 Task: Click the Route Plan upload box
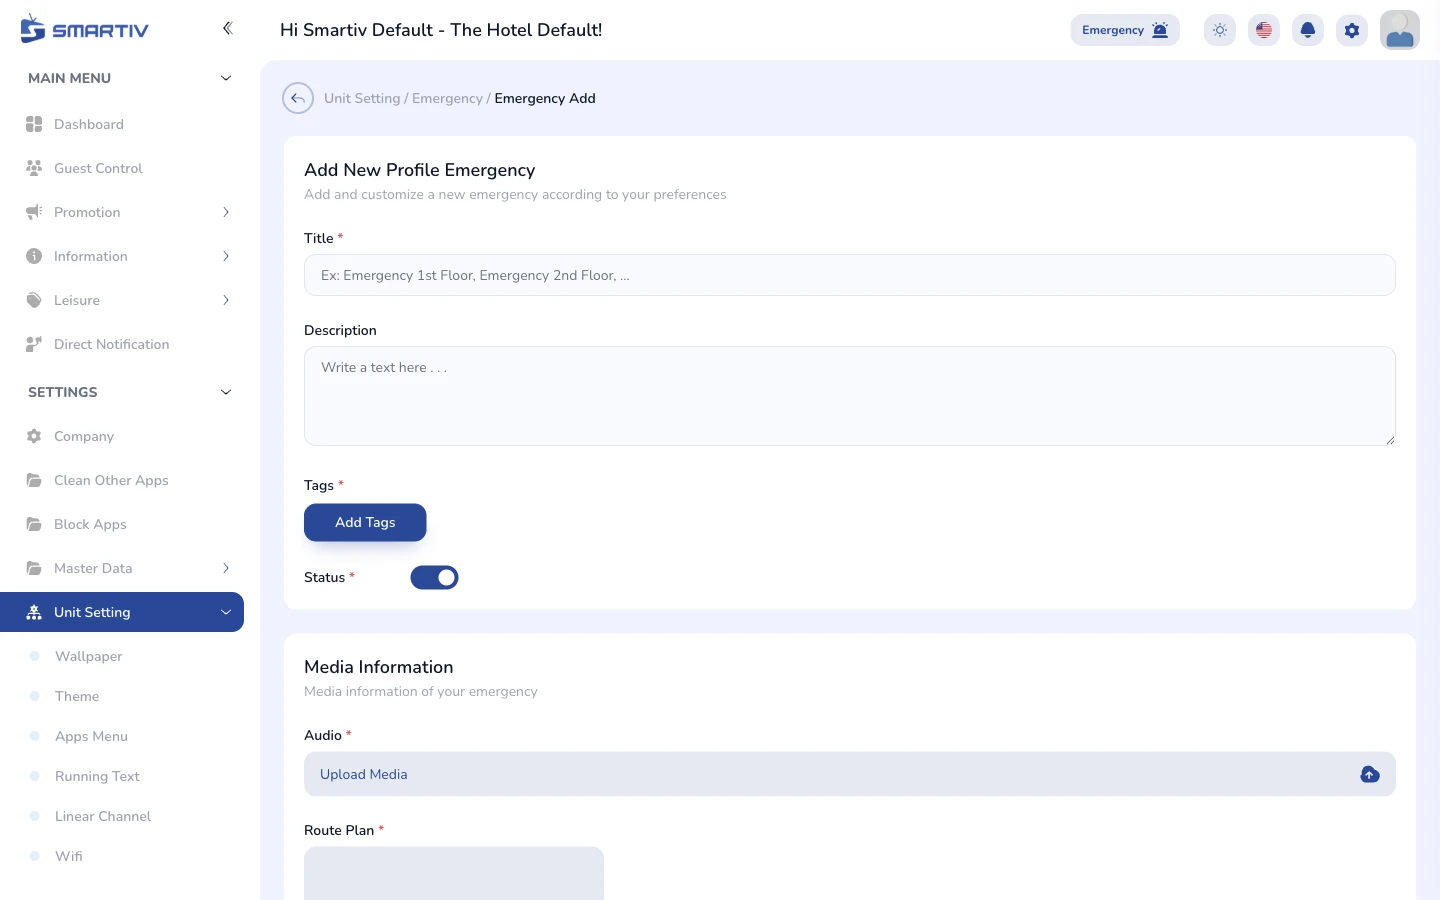coord(454,873)
